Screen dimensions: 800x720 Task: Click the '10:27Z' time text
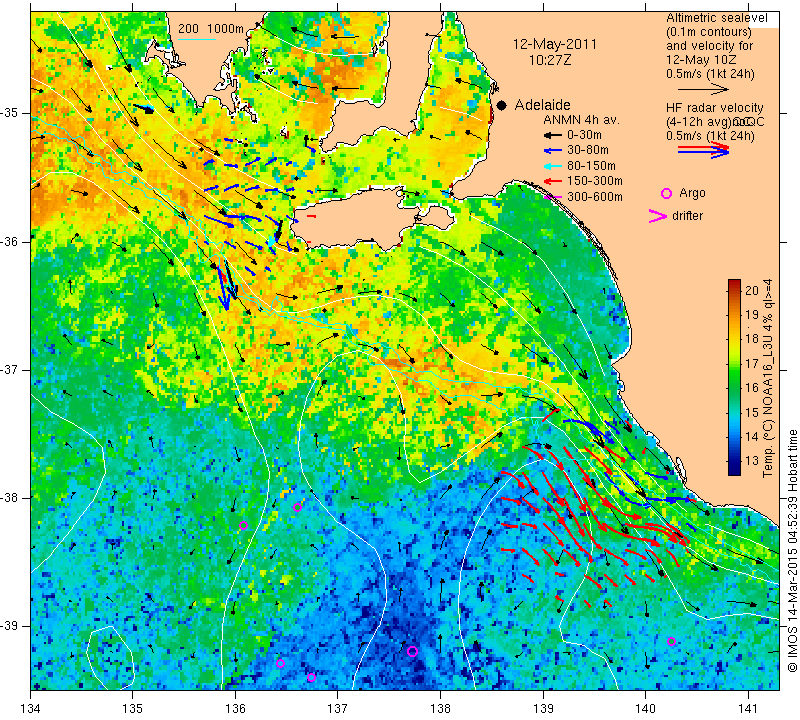(x=550, y=60)
